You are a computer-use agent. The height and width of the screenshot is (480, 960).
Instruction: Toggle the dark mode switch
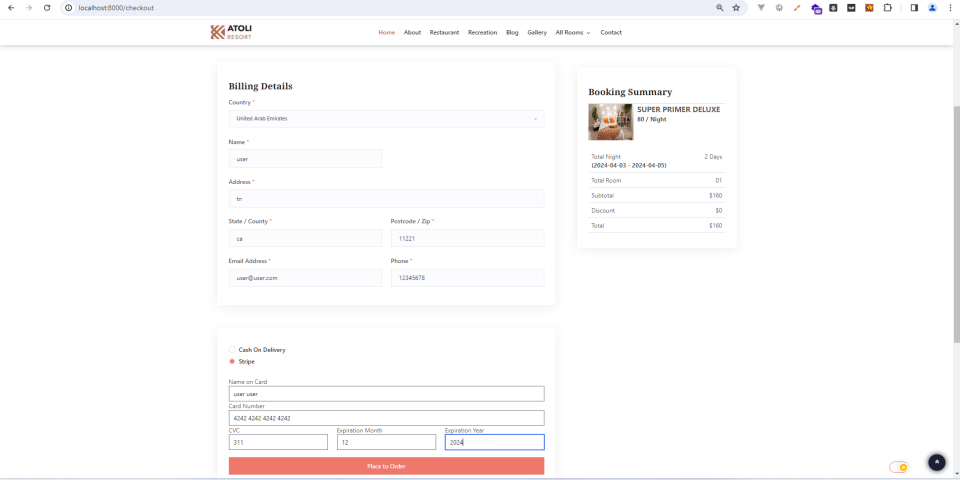[898, 467]
